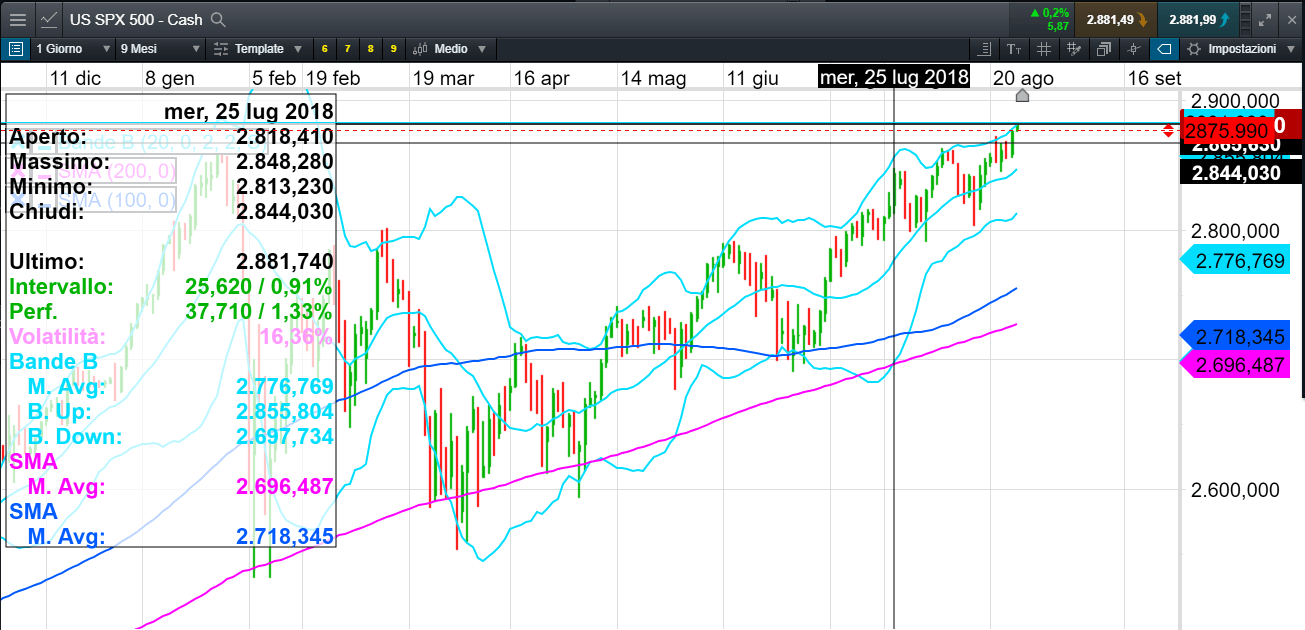Open the Medio candle price dropdown

[449, 48]
